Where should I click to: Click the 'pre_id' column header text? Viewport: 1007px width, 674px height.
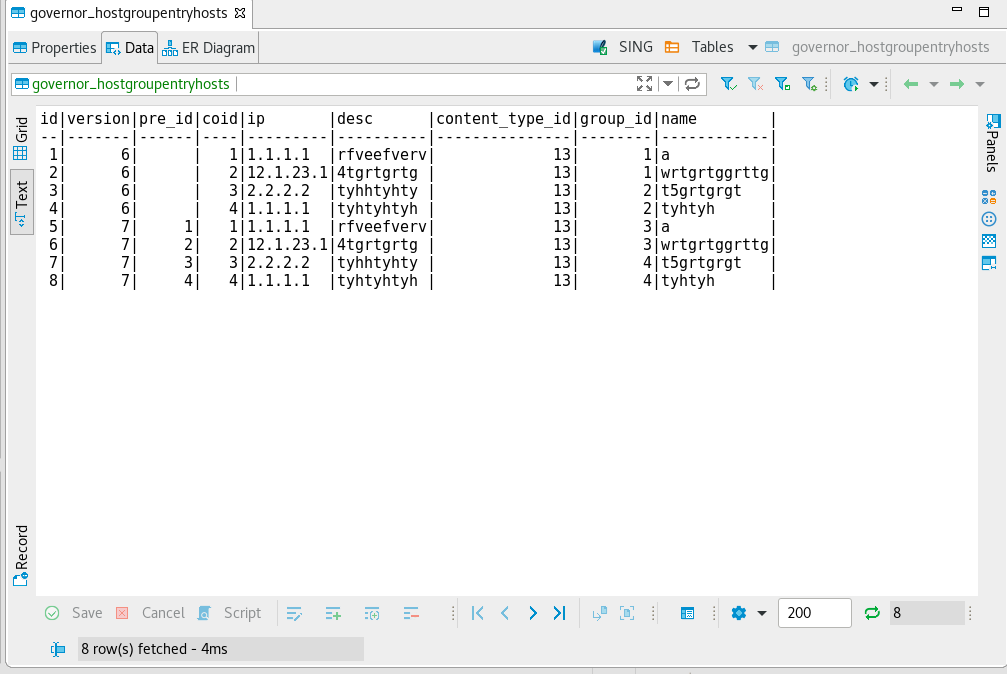click(x=166, y=119)
